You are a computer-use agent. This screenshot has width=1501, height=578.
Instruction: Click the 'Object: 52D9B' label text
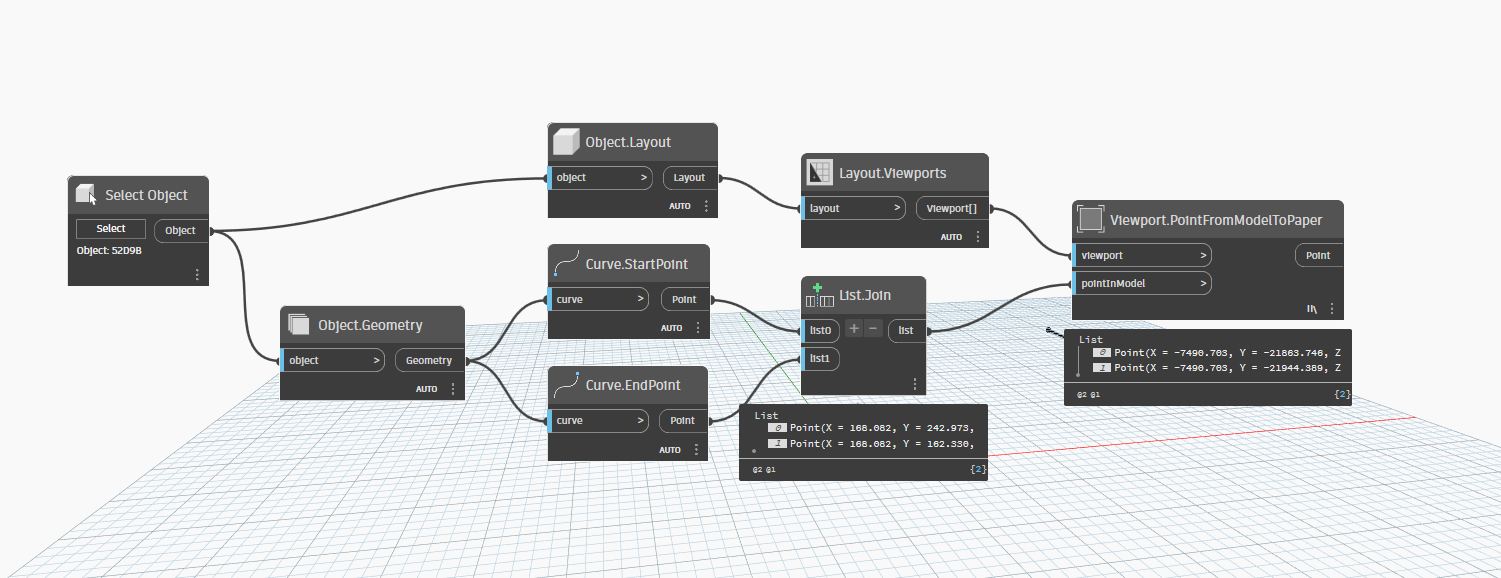tap(109, 251)
